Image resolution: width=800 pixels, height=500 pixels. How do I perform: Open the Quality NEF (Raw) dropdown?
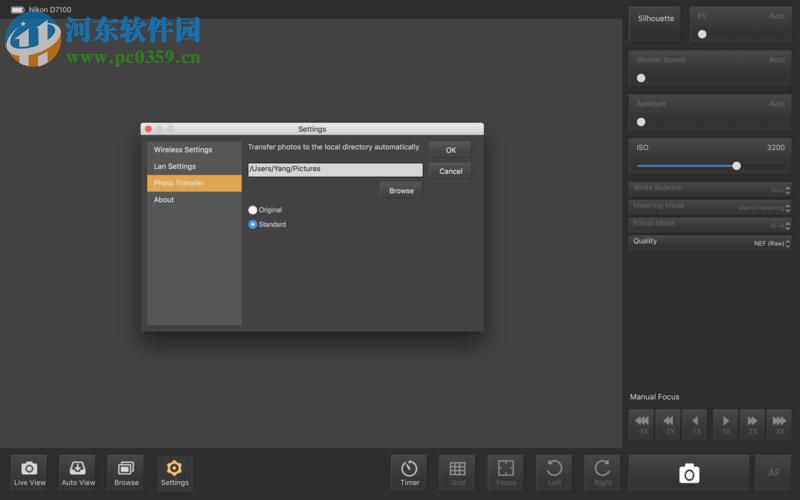pos(710,242)
